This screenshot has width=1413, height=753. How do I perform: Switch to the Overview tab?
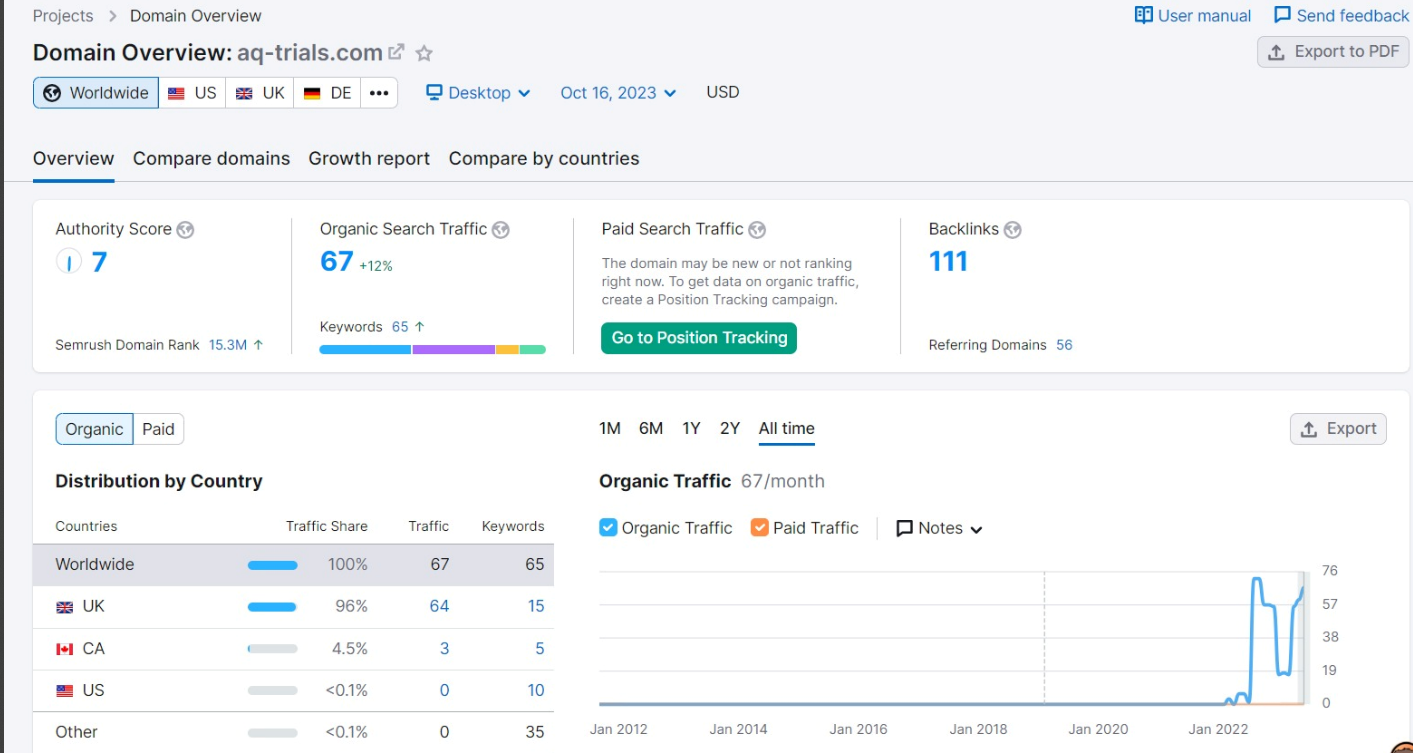[74, 158]
